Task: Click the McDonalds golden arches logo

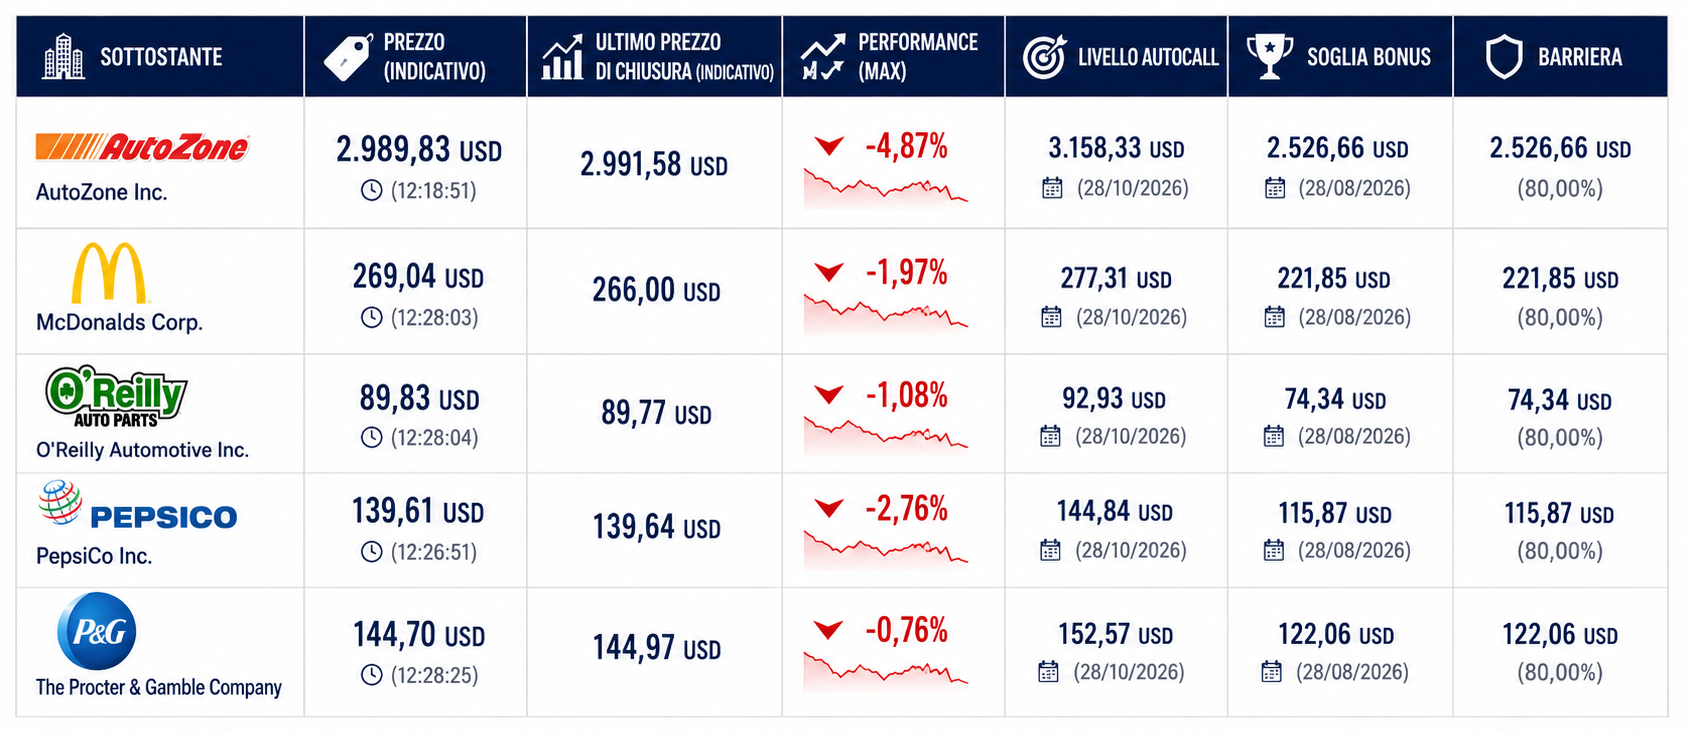Action: (x=109, y=272)
